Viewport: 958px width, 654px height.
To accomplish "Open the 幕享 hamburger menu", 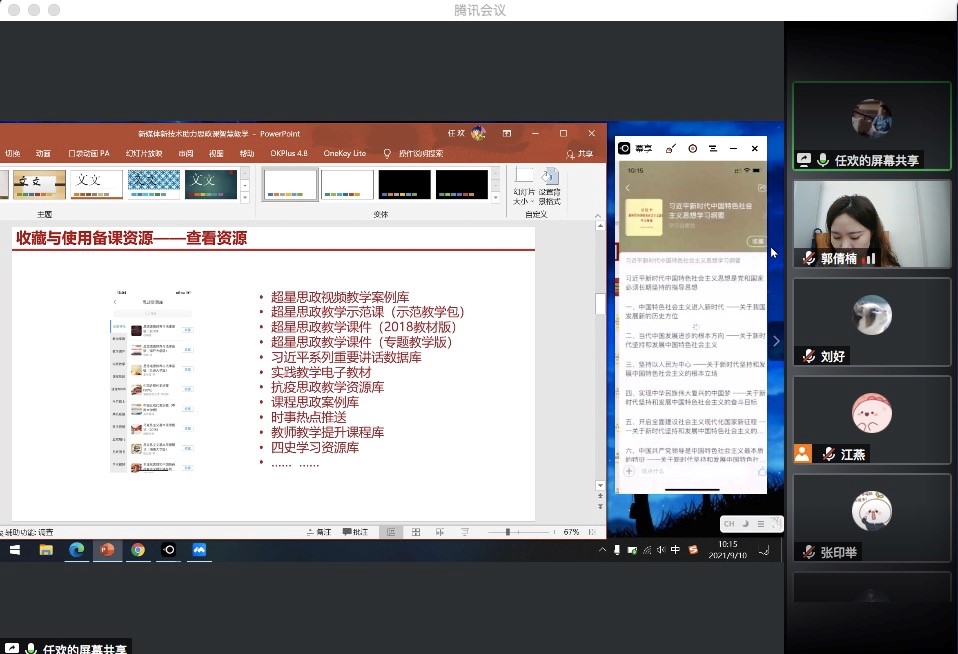I will (x=713, y=148).
